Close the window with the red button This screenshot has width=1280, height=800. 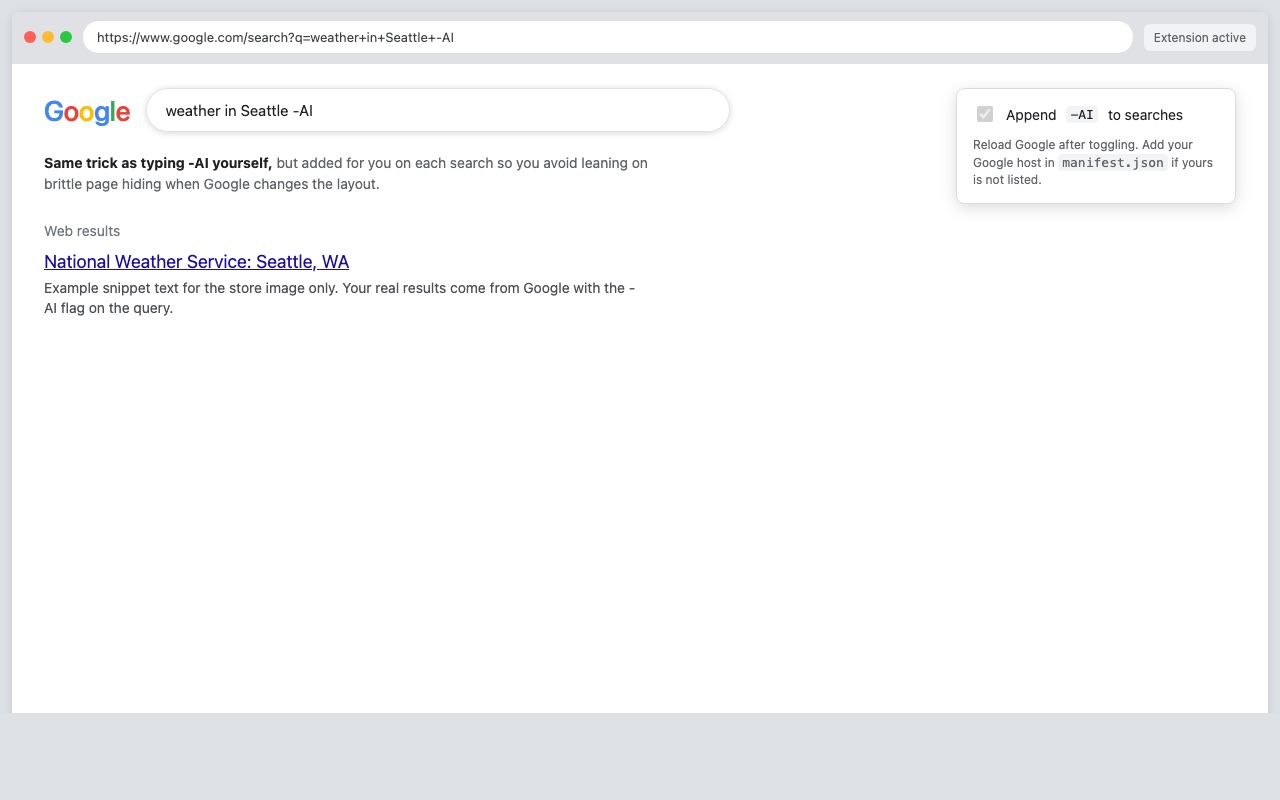30,37
